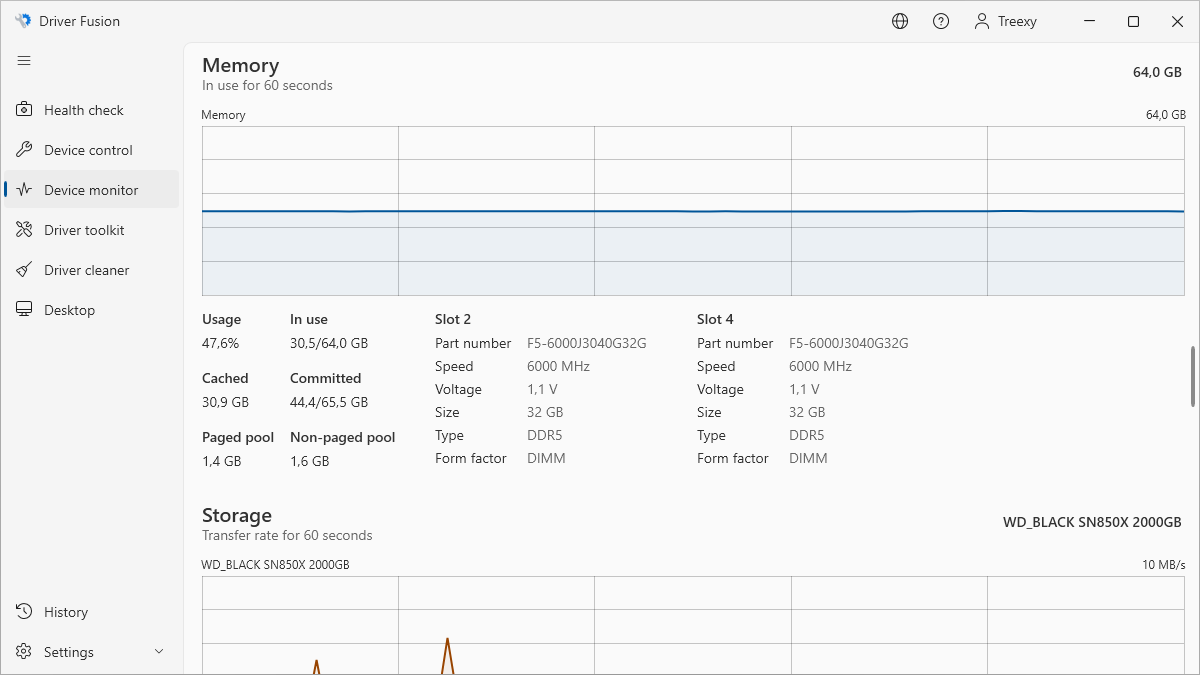This screenshot has height=675, width=1200.
Task: Expand the Settings chevron arrow
Action: tap(159, 652)
